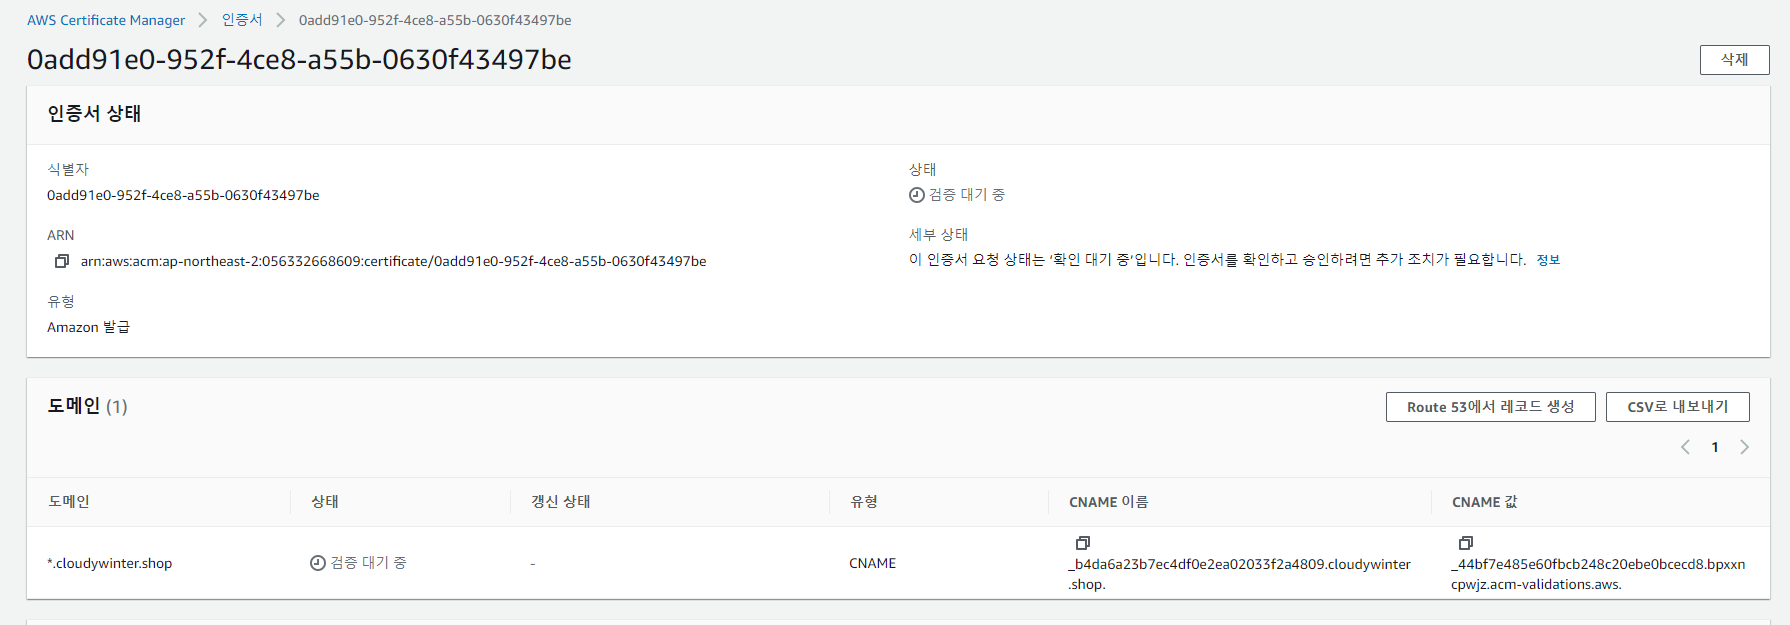1790x625 pixels.
Task: Click the large certificate ID page title
Action: pos(299,60)
